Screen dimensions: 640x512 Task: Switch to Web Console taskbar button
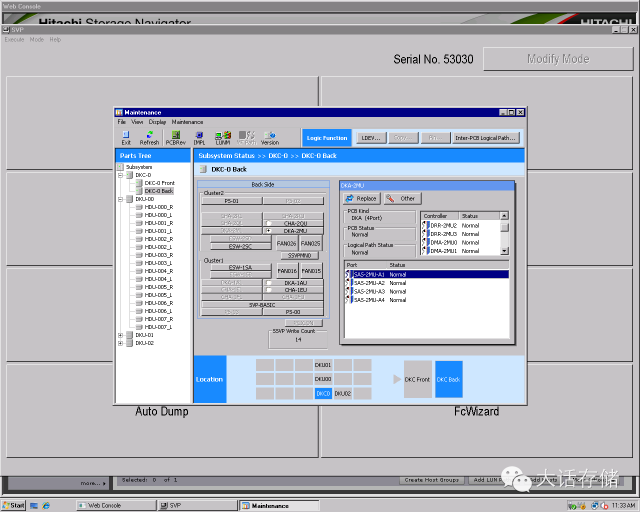116,505
